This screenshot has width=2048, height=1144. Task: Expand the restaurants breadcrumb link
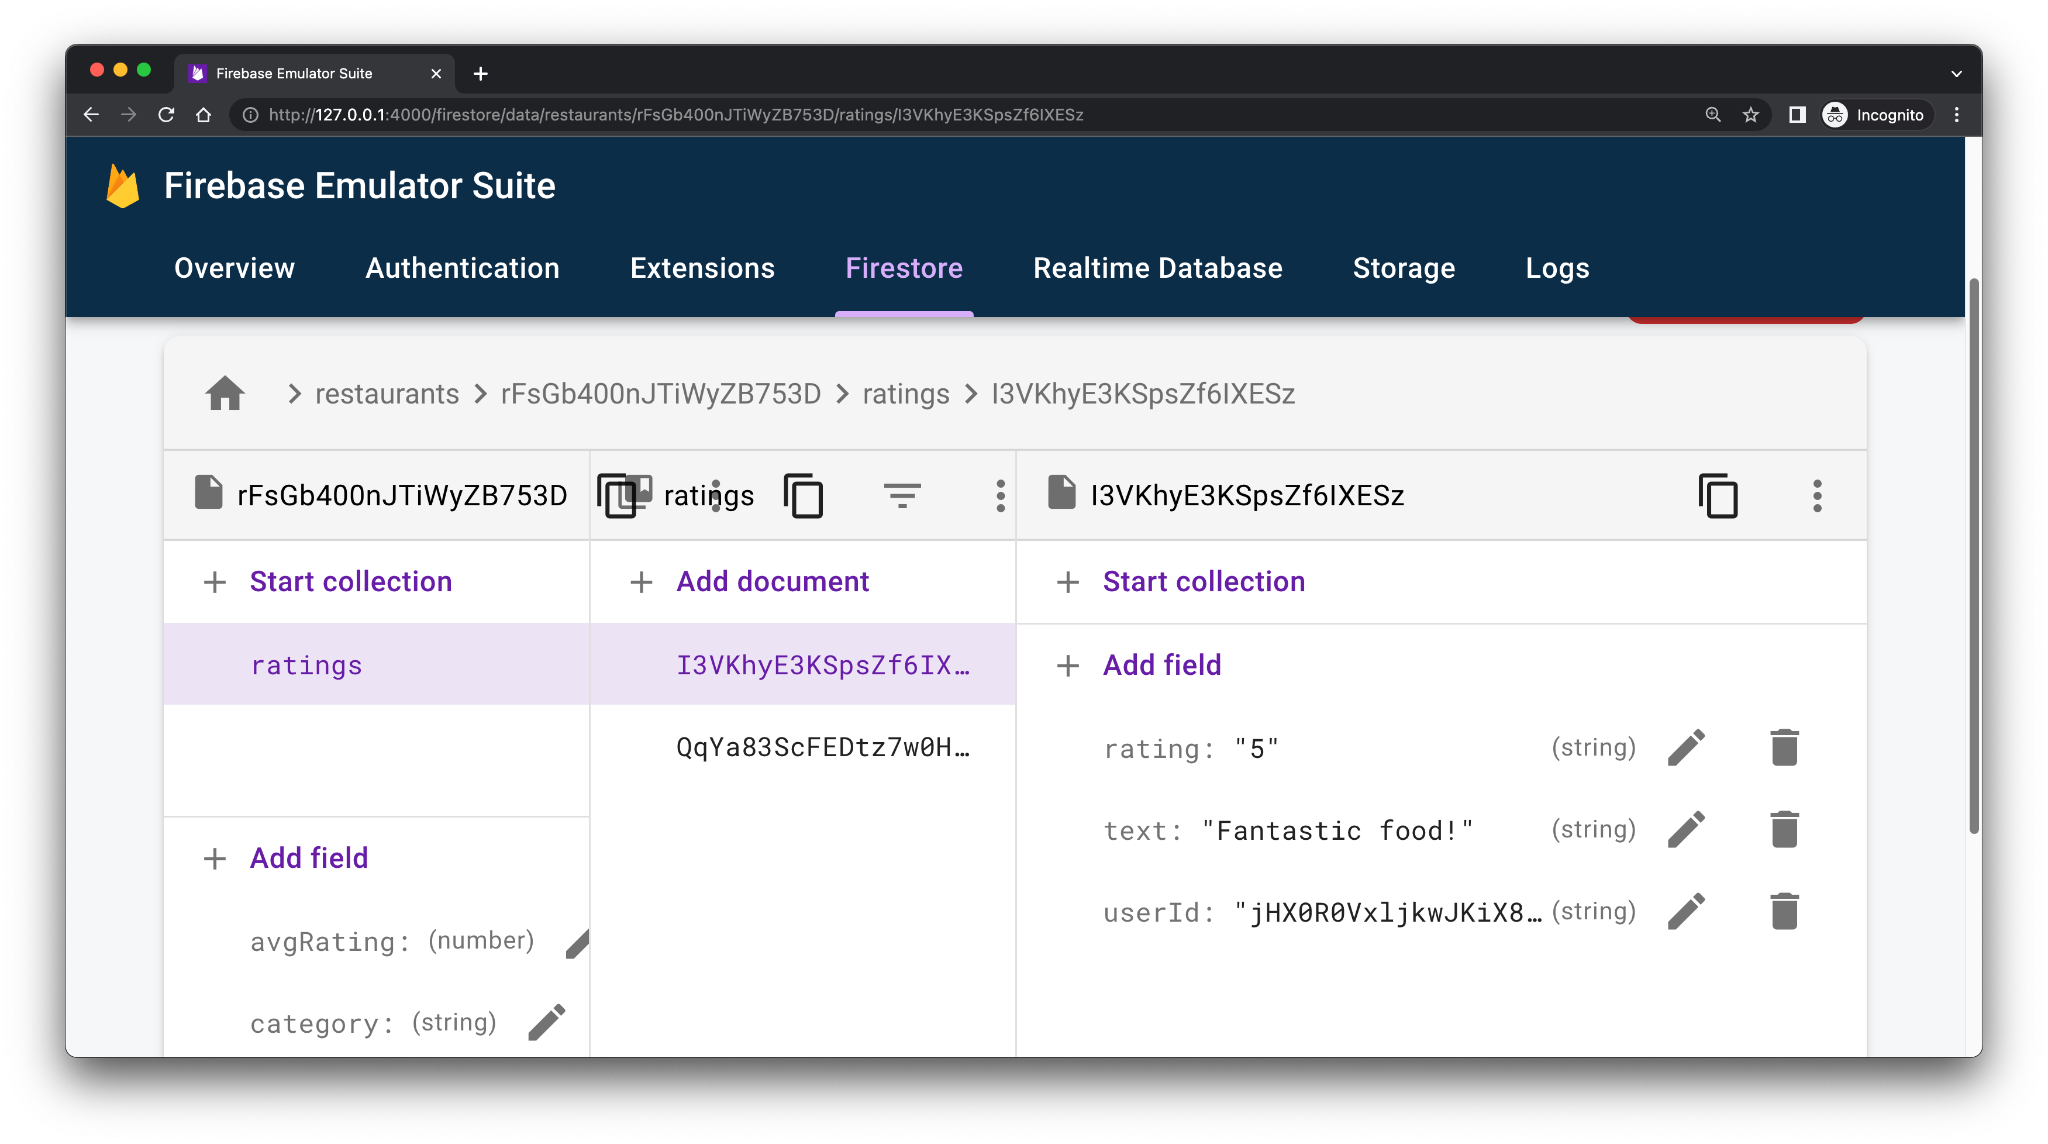tap(388, 394)
